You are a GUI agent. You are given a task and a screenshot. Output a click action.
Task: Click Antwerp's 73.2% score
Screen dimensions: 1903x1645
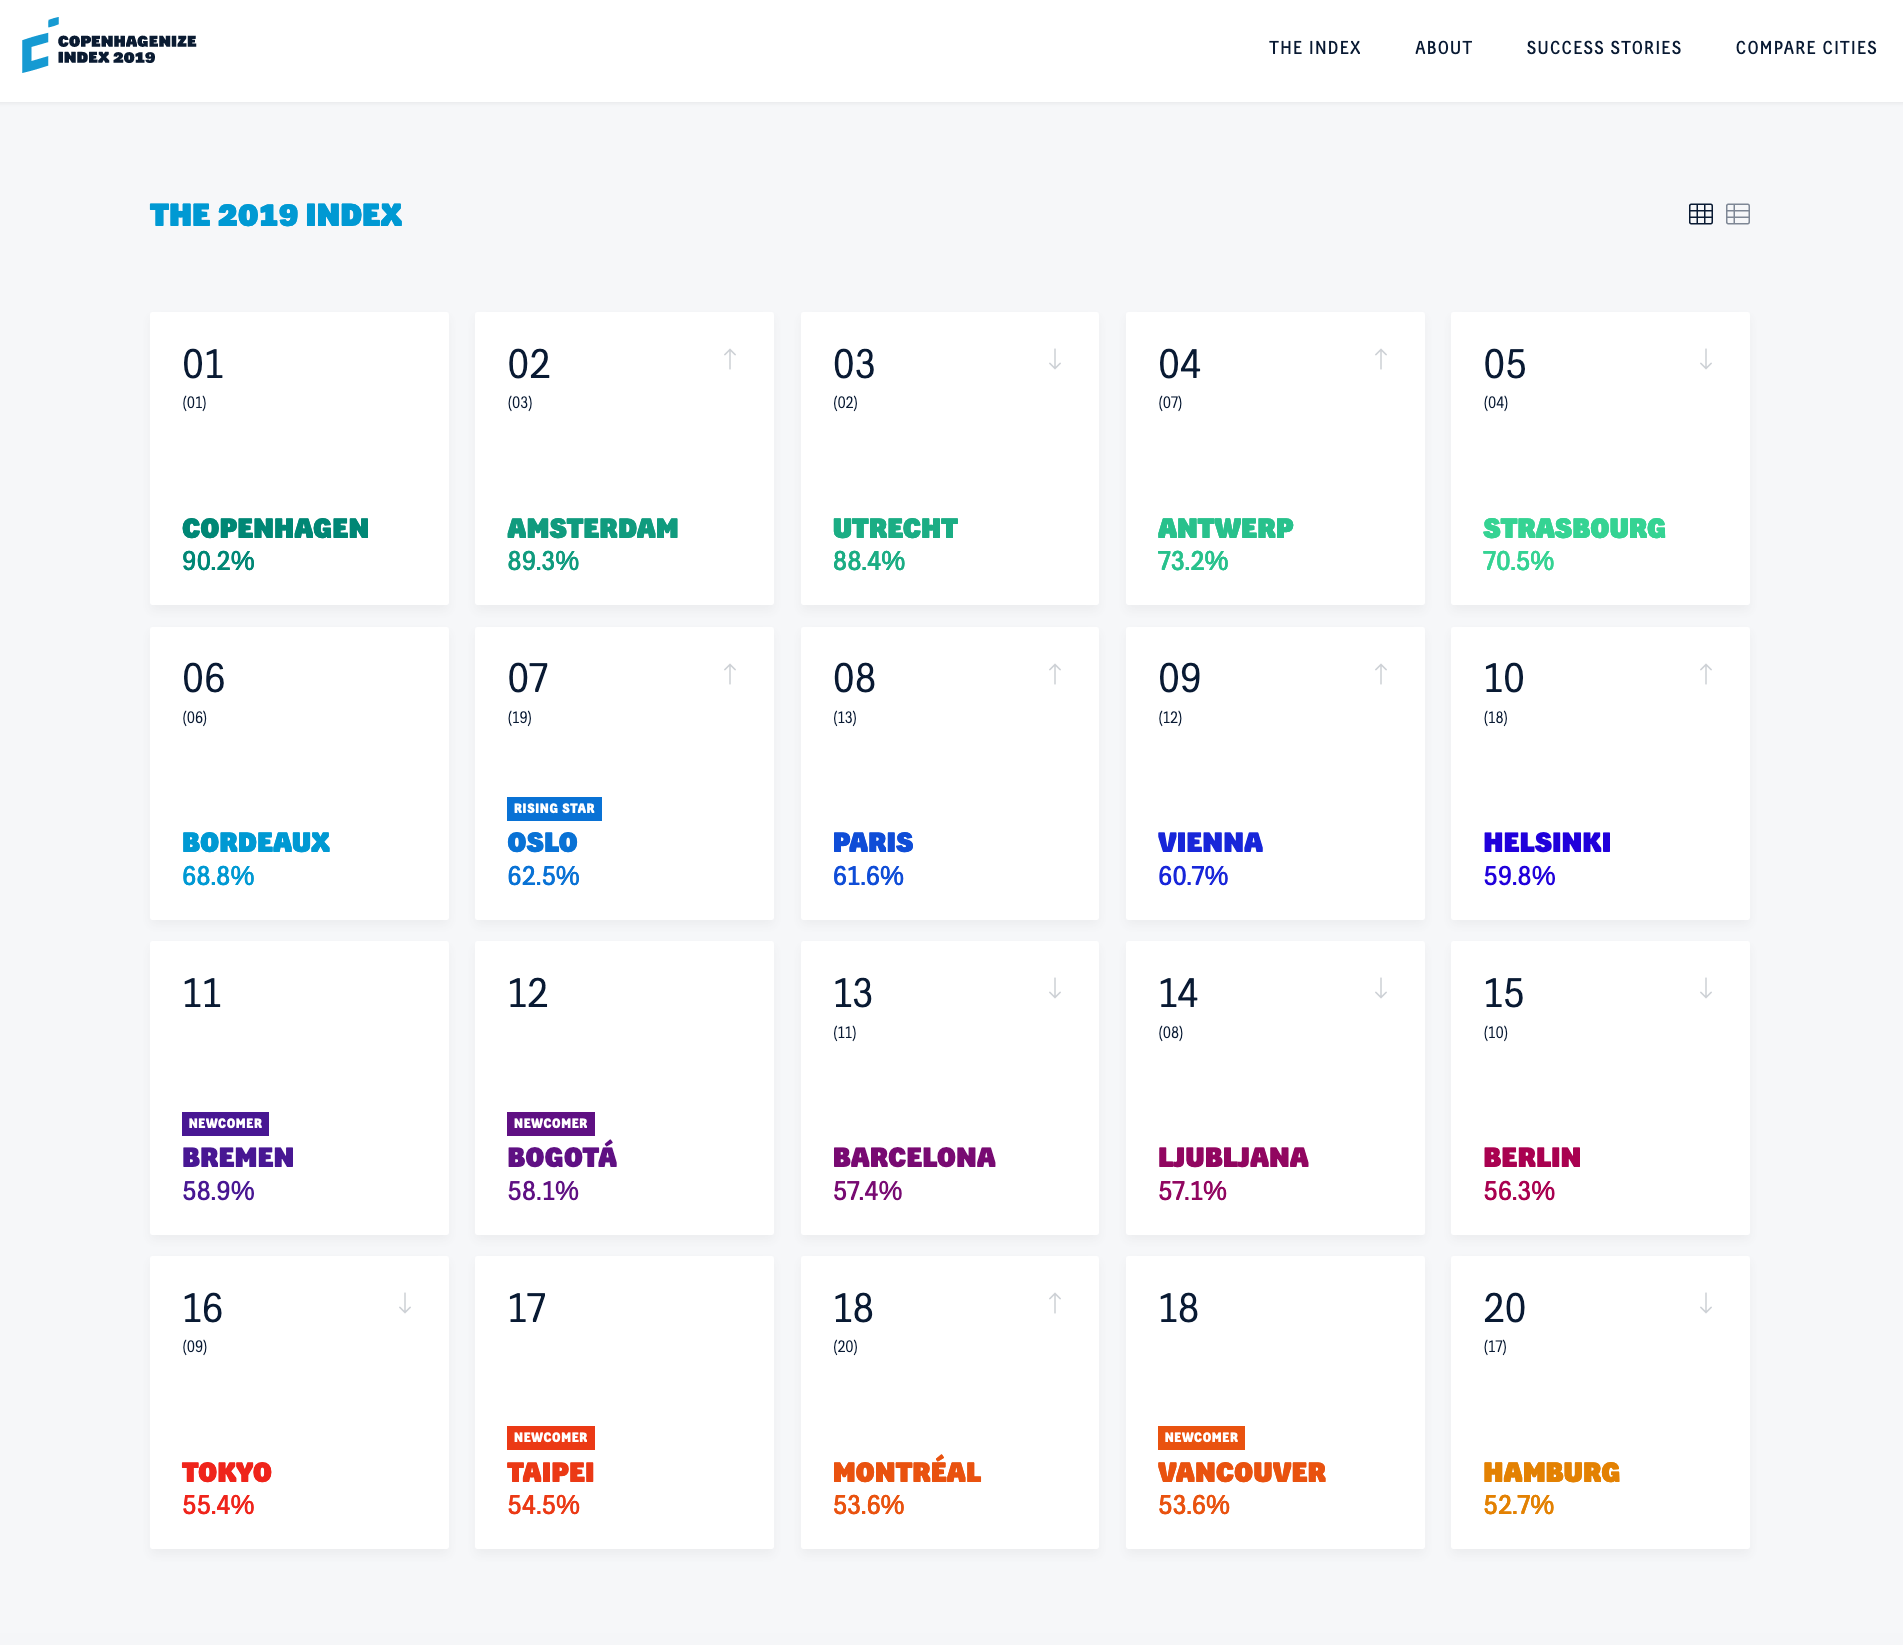pos(1193,561)
